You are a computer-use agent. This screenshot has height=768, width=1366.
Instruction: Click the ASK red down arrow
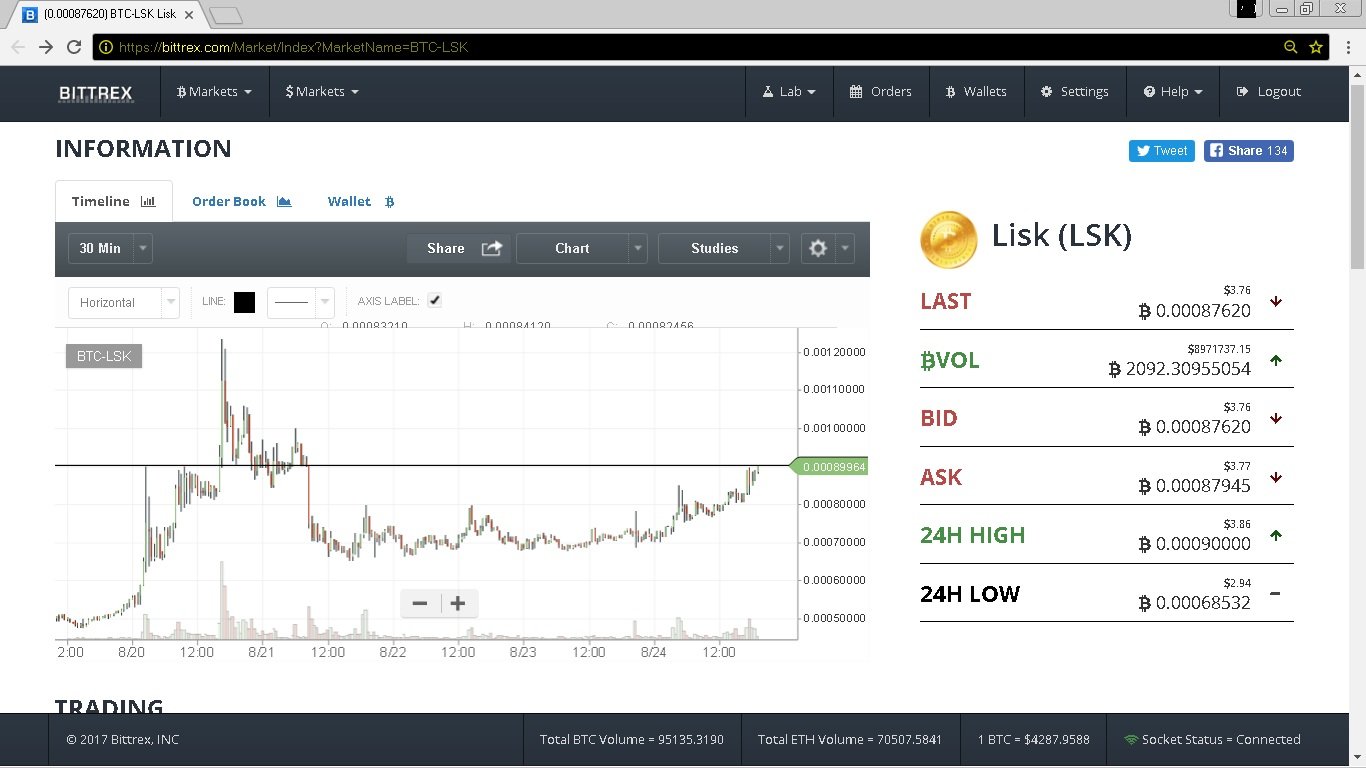click(1276, 477)
